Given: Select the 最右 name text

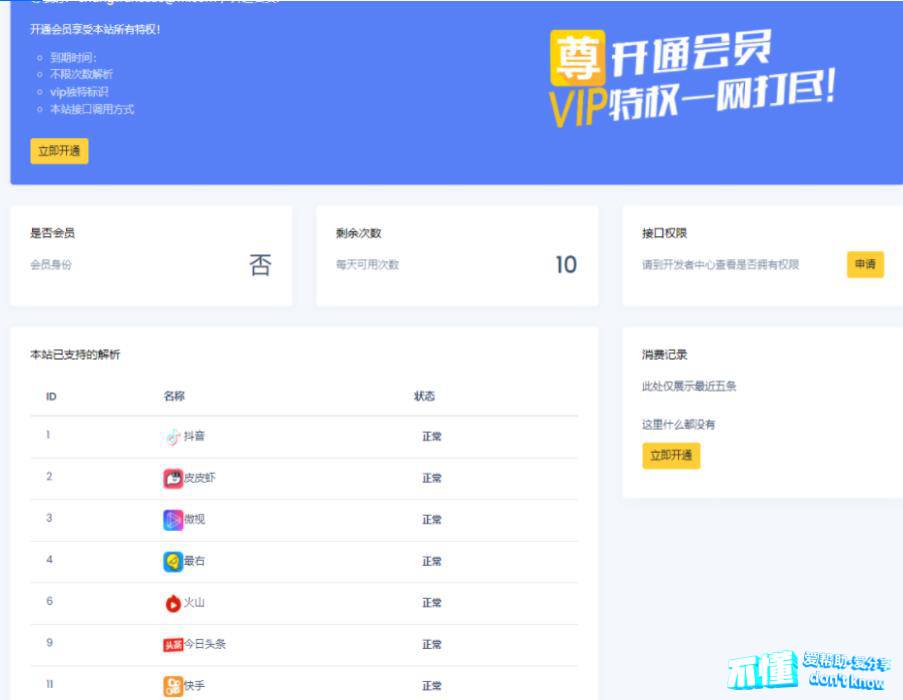Looking at the screenshot, I should click(194, 561).
